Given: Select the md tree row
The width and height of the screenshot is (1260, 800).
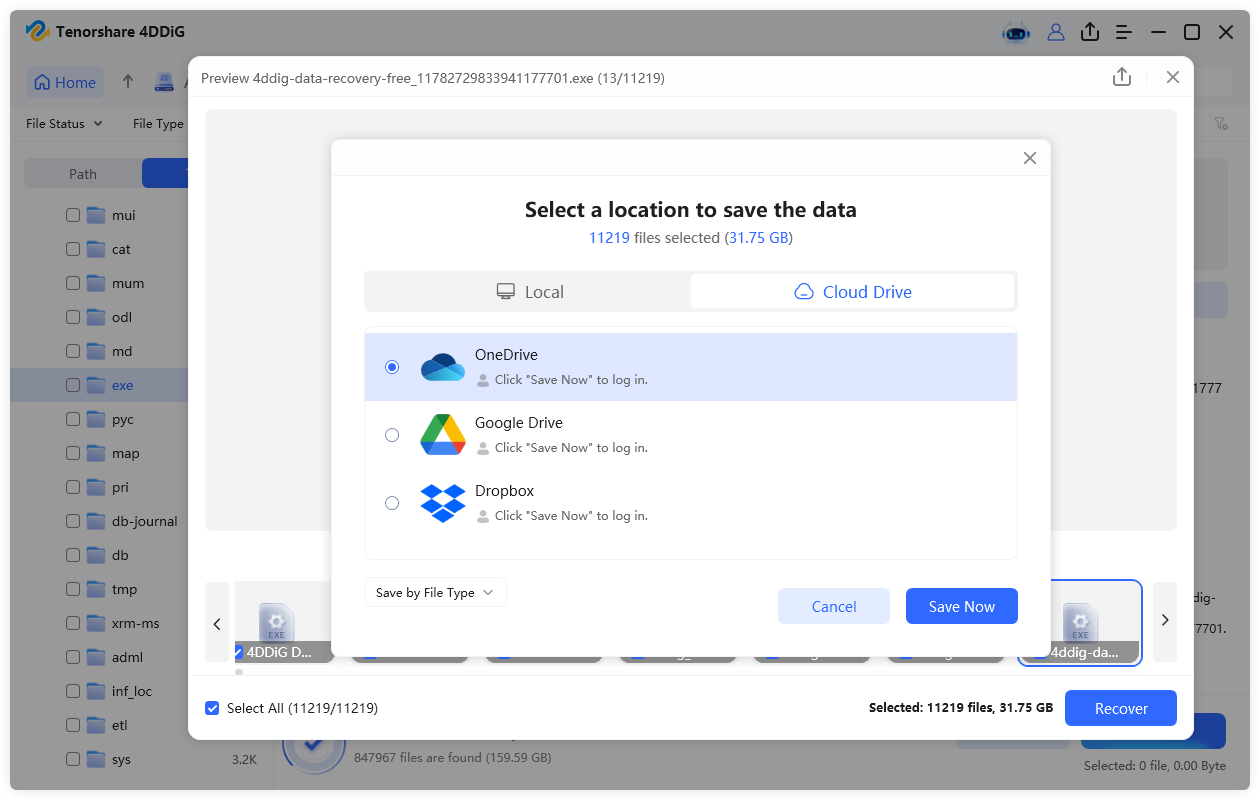Looking at the screenshot, I should pos(100,351).
